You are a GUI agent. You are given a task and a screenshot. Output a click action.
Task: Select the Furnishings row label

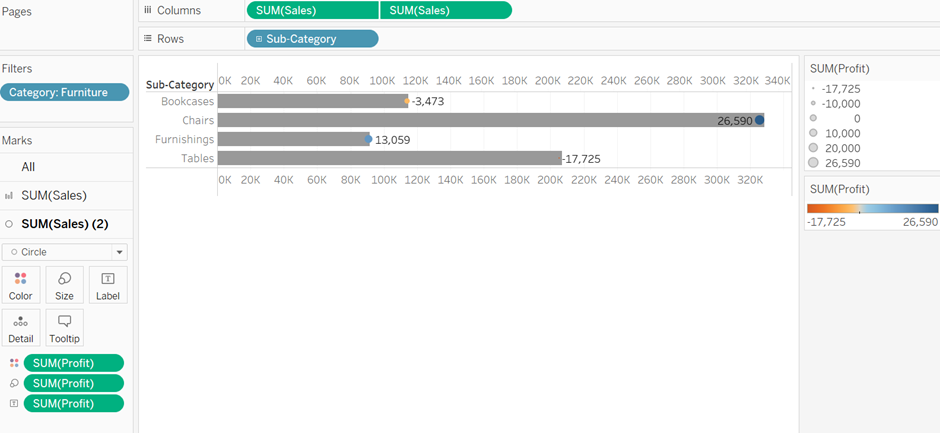[185, 139]
